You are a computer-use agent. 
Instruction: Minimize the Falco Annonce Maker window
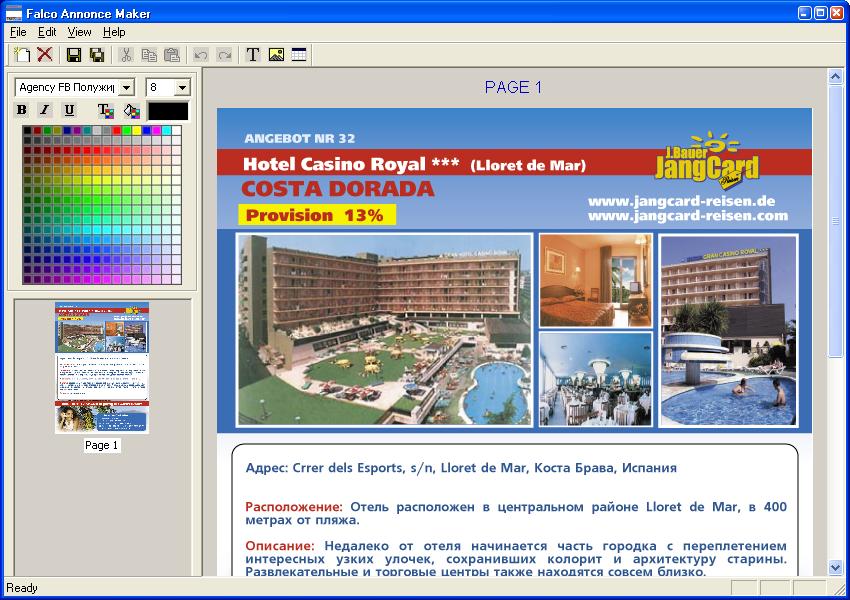[805, 12]
